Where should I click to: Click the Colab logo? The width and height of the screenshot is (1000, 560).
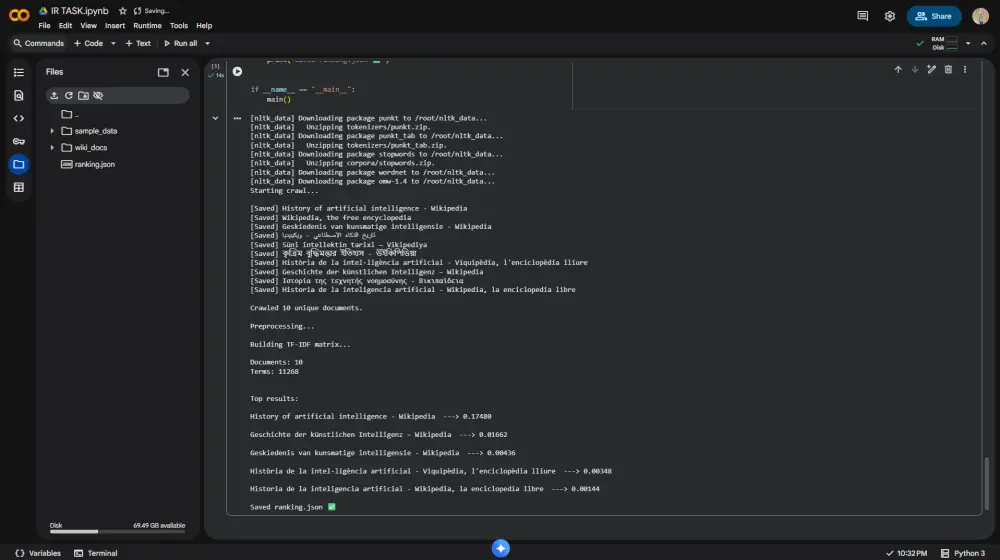tap(19, 15)
